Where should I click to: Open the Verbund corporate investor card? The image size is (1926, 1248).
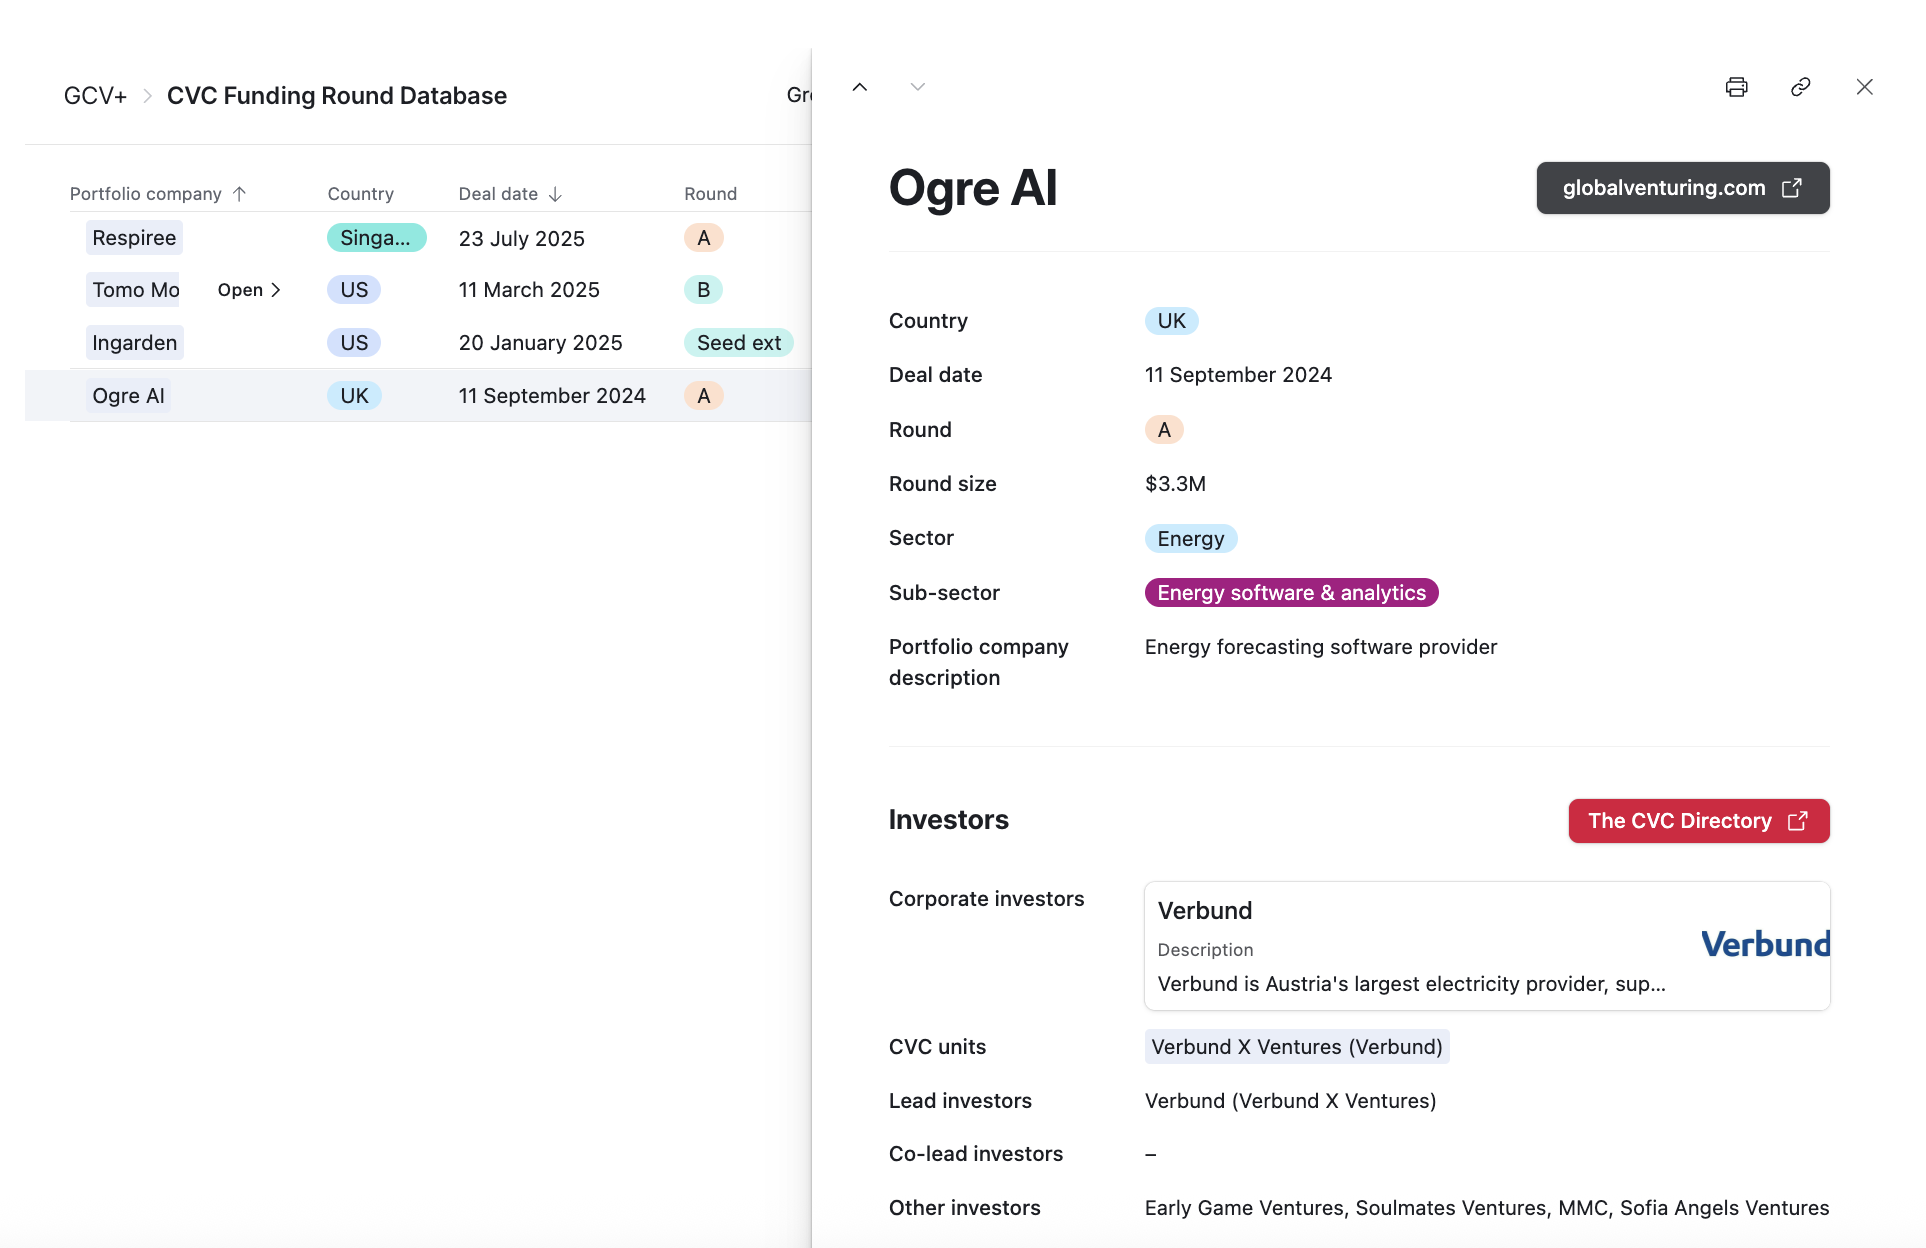point(1410,946)
